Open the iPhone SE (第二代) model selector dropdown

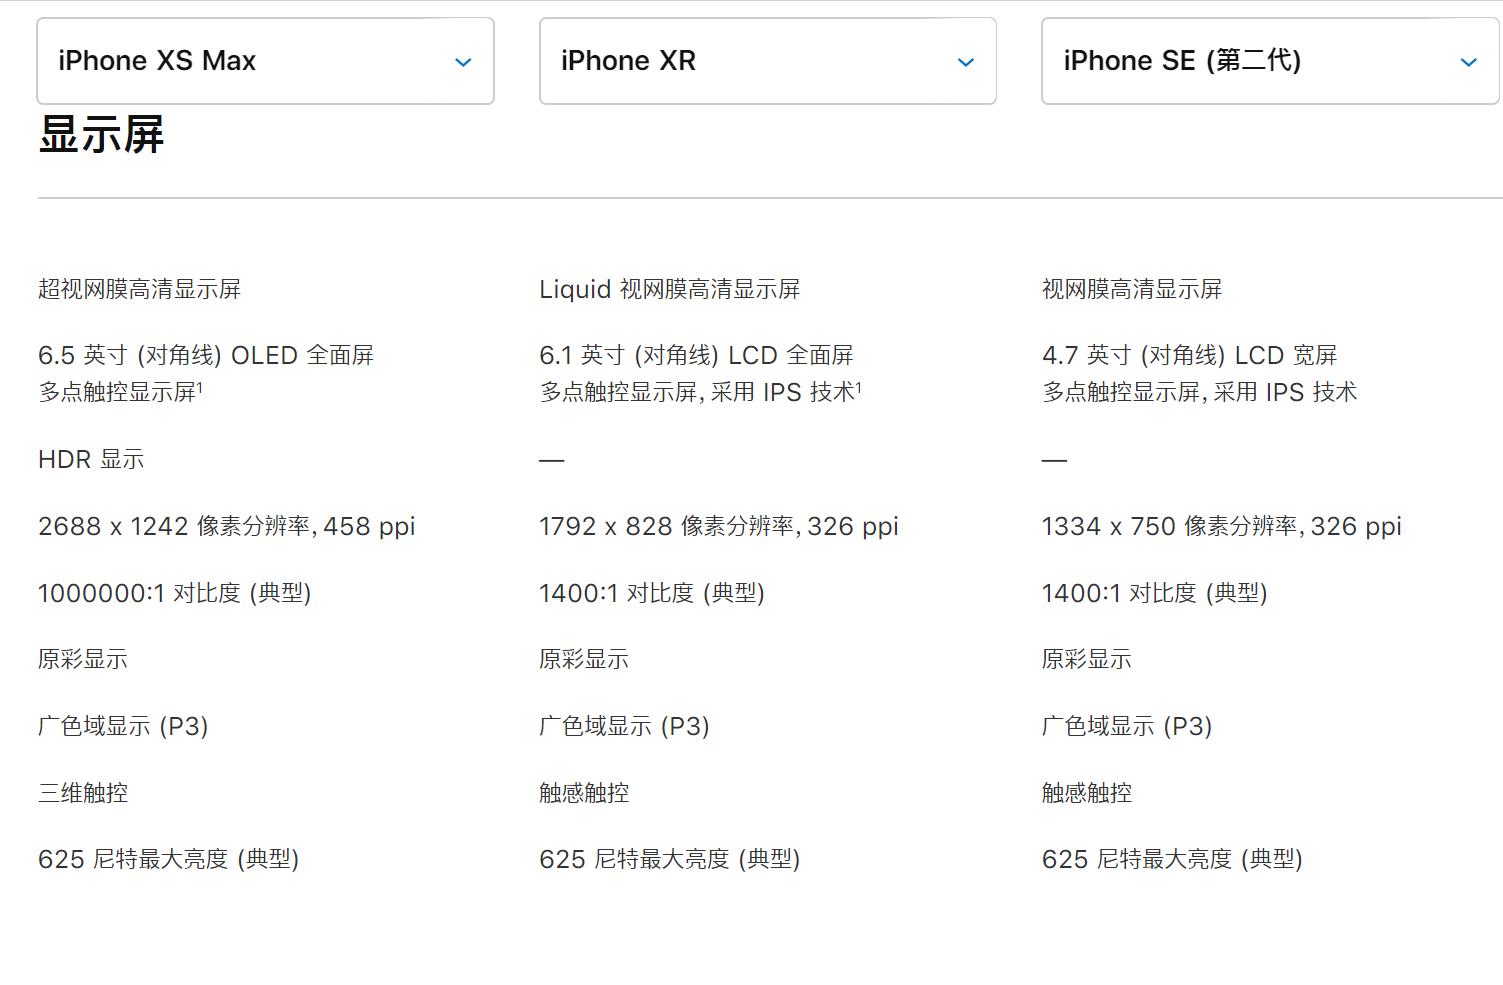(1269, 60)
